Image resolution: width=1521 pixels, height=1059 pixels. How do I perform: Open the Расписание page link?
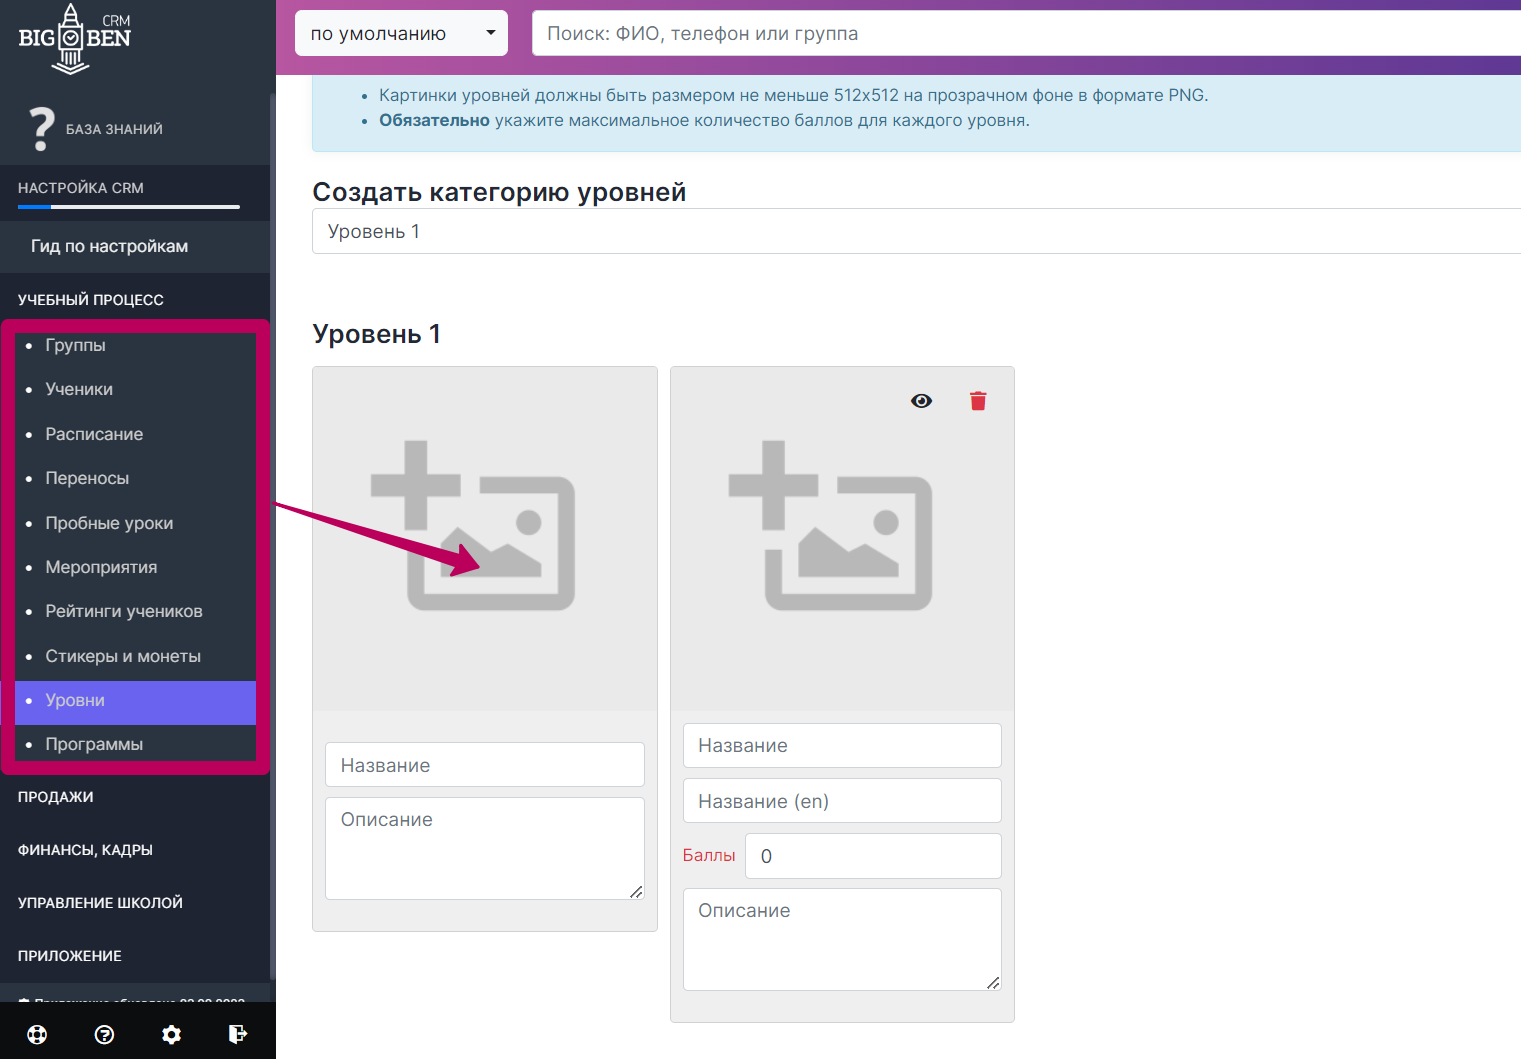pyautogui.click(x=94, y=434)
